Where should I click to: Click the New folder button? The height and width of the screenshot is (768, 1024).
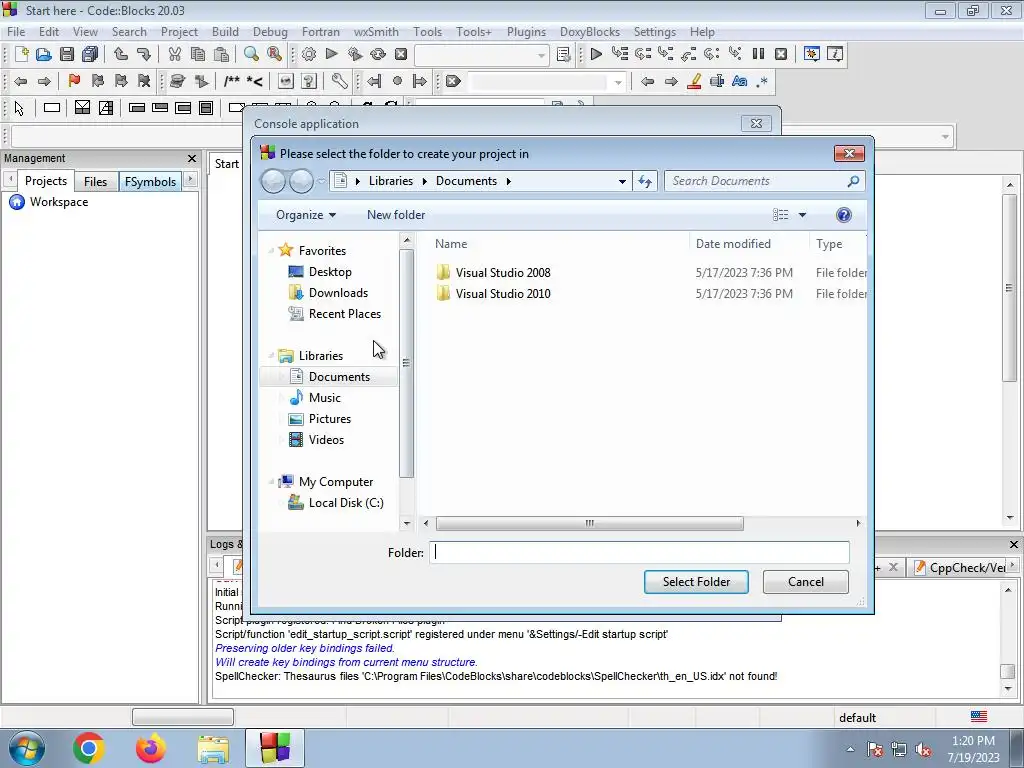pos(396,215)
